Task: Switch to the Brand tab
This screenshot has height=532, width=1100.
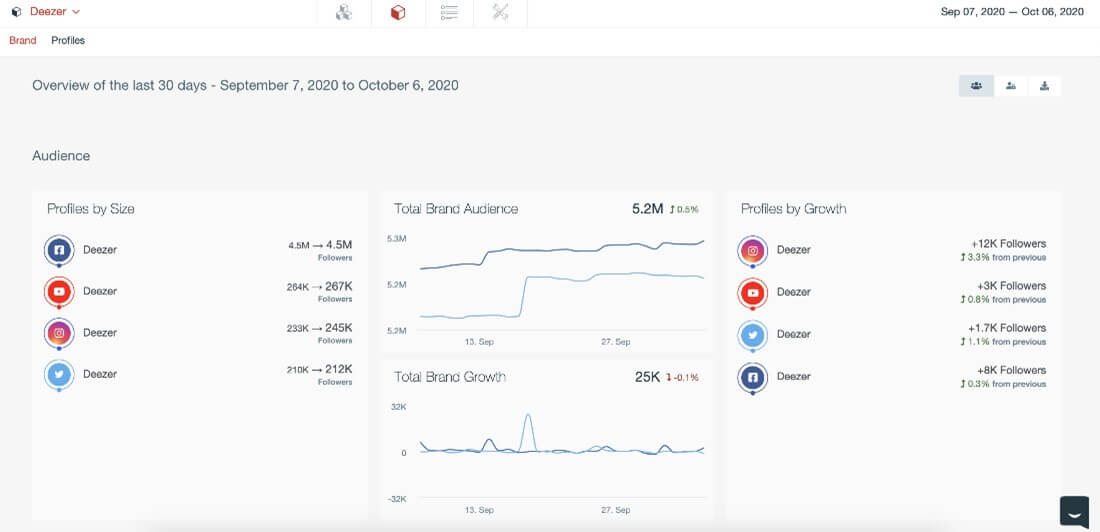Action: [22, 41]
